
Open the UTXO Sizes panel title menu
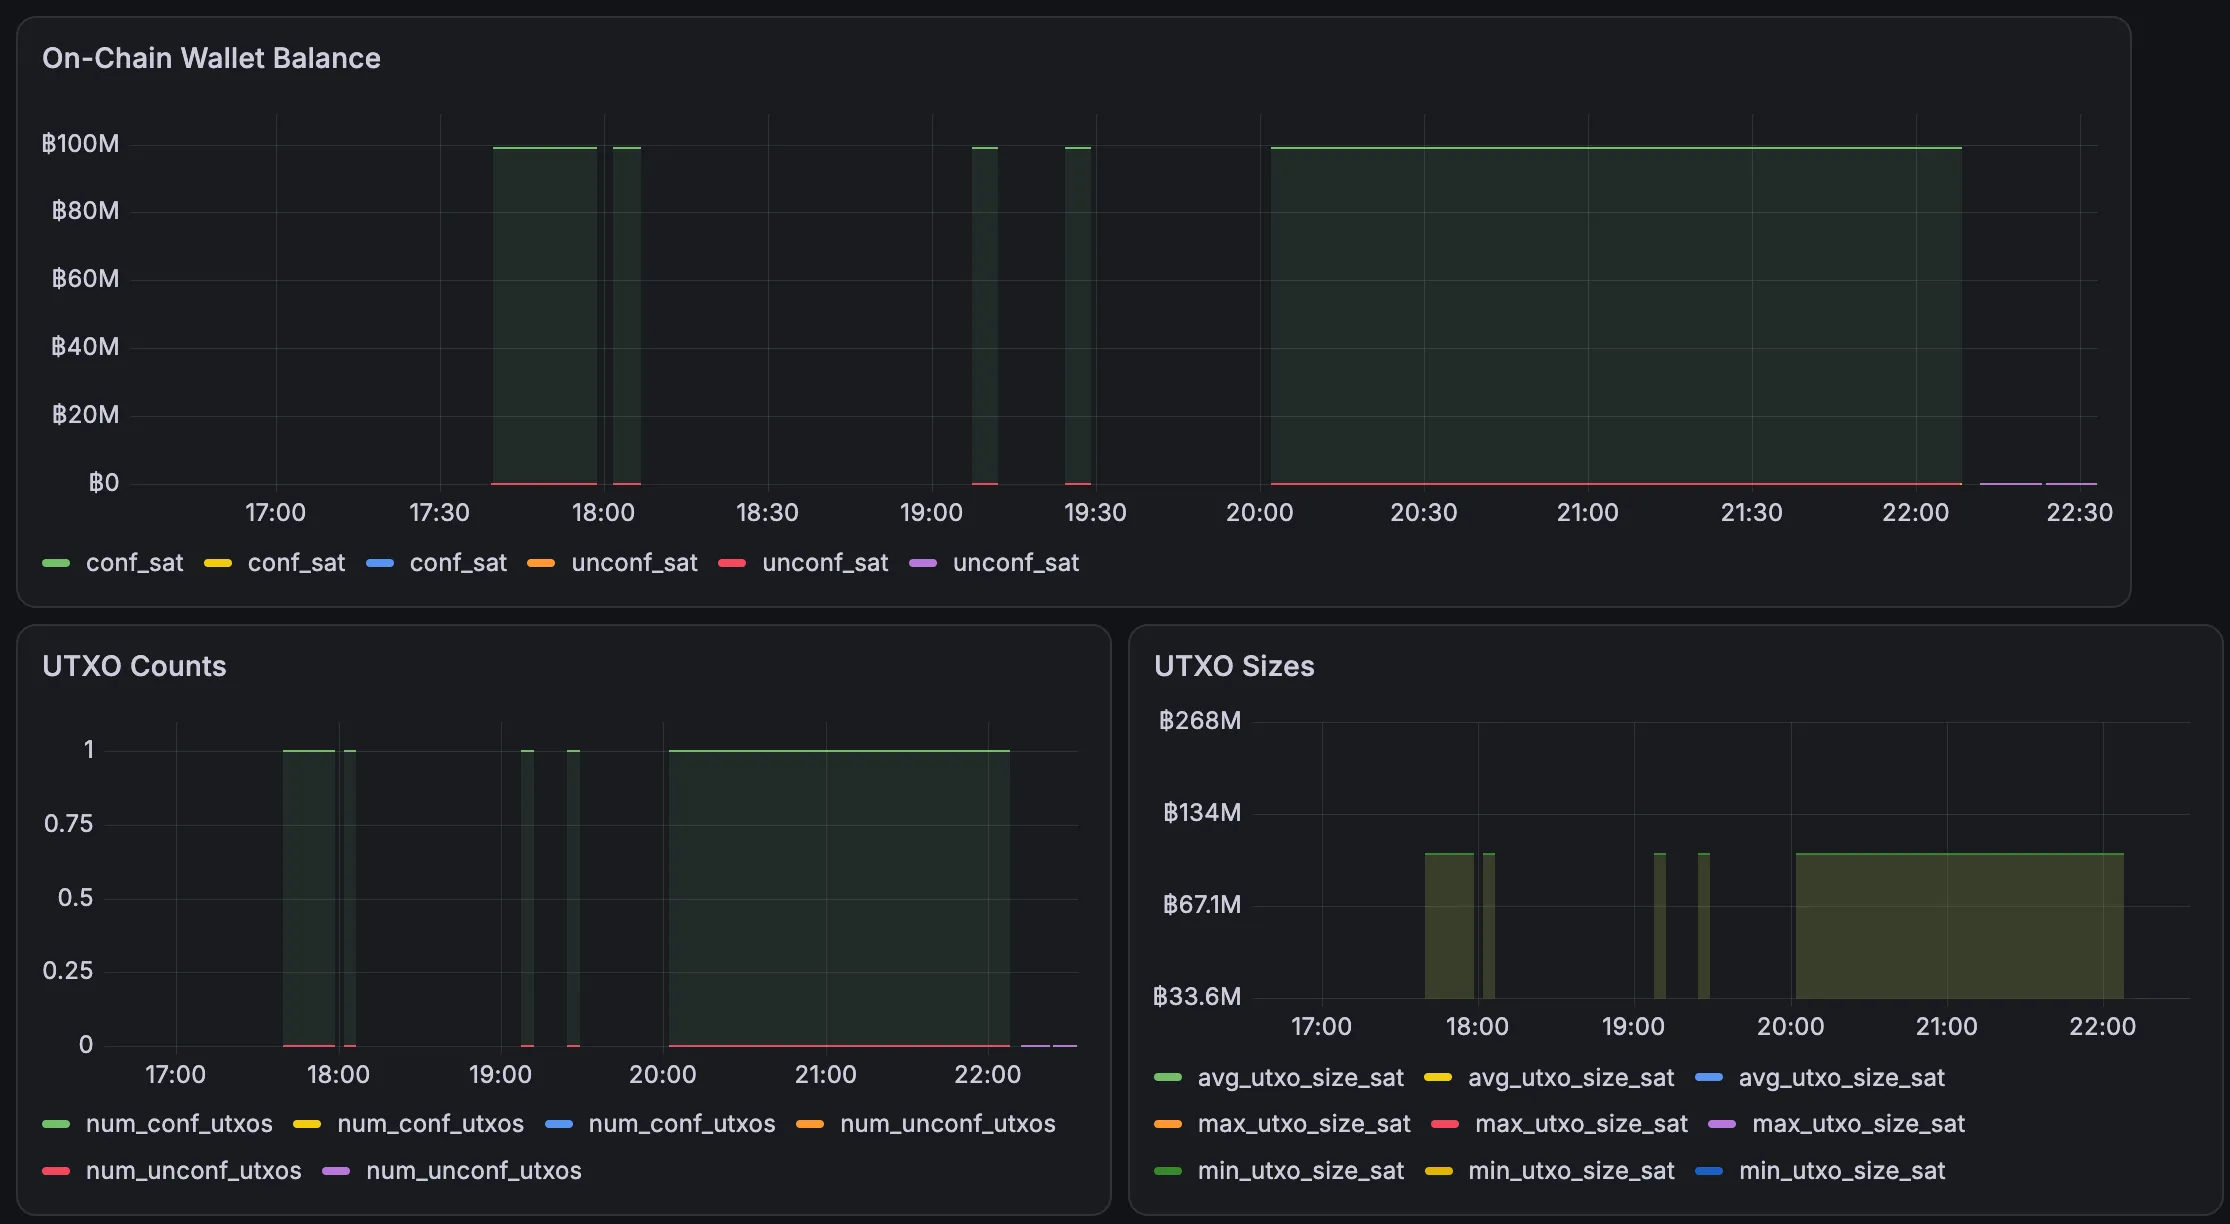[x=1234, y=666]
